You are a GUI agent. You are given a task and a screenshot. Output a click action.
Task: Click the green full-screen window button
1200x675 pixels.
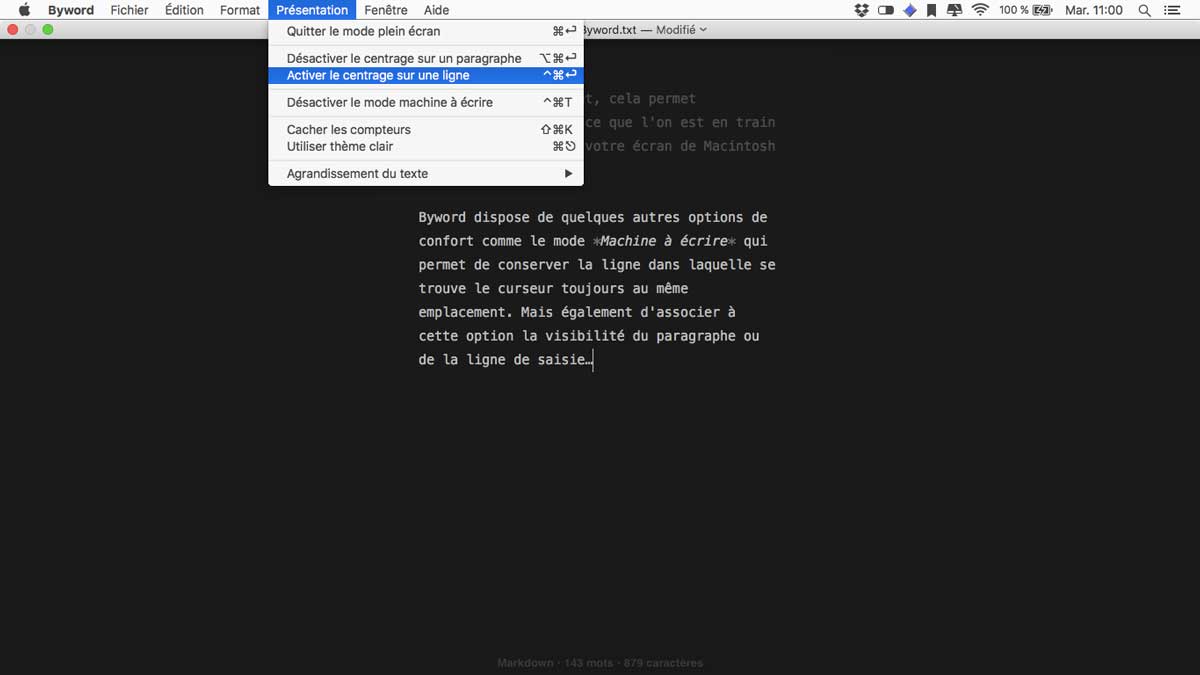(47, 30)
